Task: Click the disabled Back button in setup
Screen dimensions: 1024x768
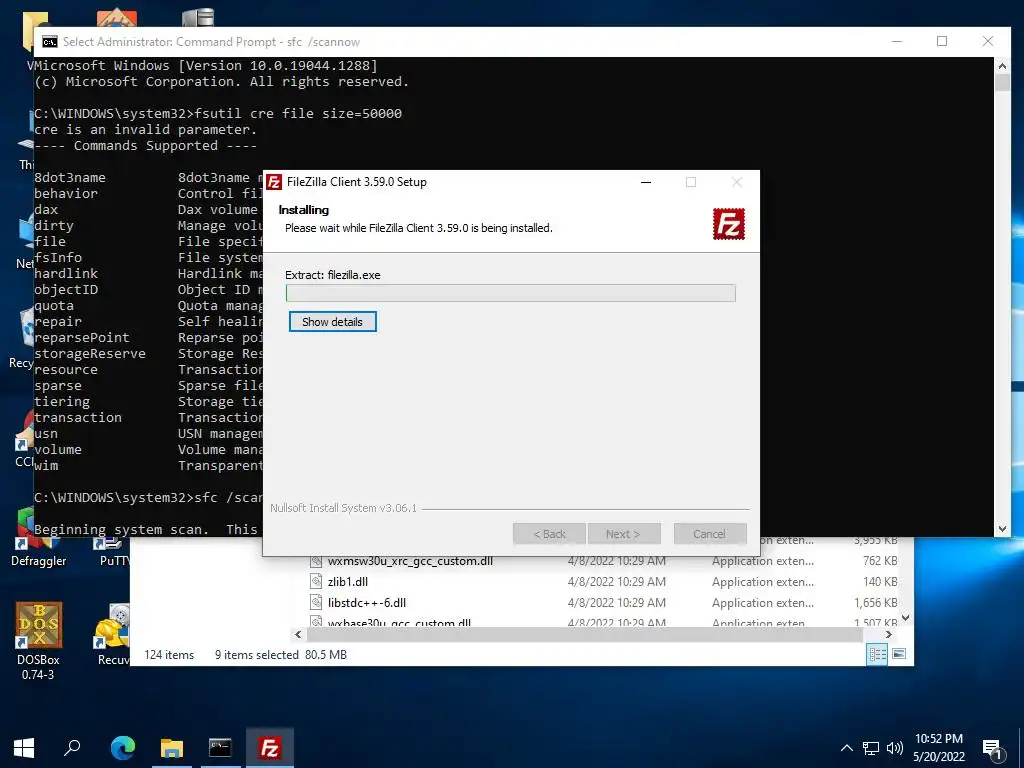Action: tap(549, 534)
